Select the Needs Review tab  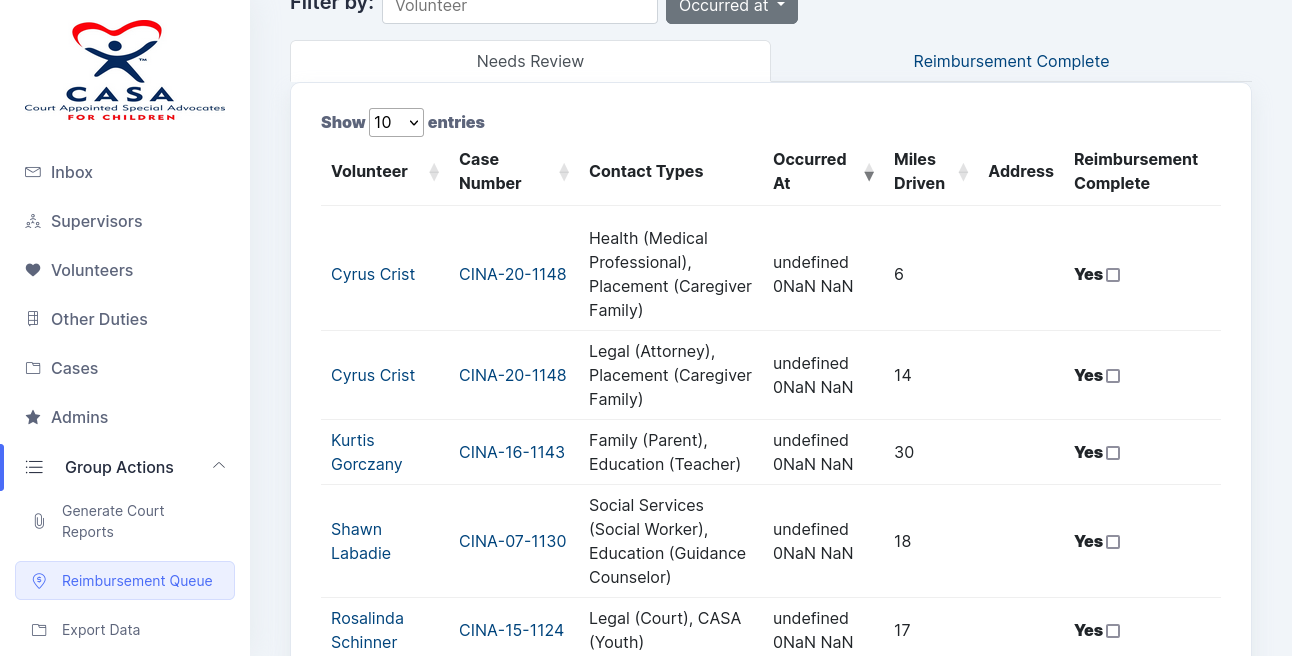pyautogui.click(x=529, y=61)
